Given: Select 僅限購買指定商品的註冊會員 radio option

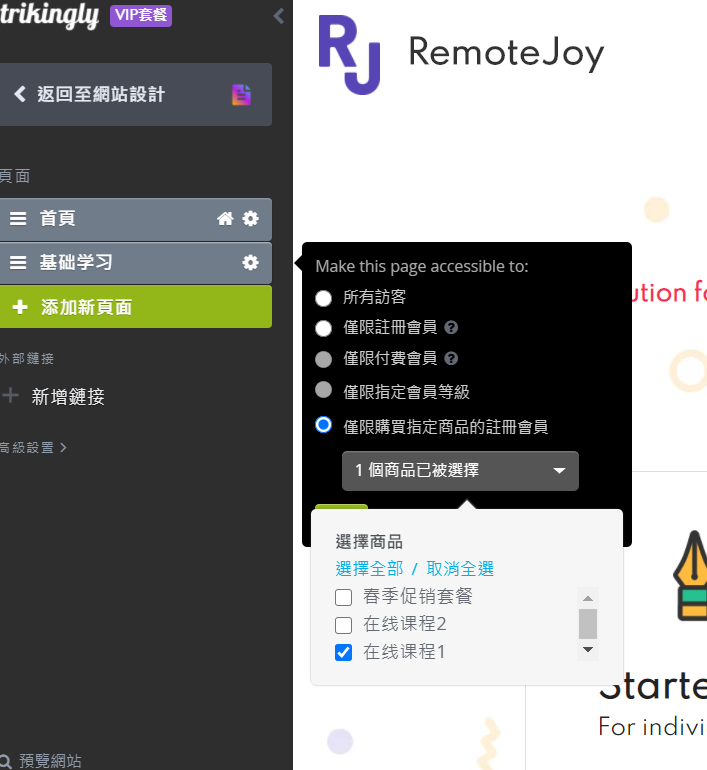Looking at the screenshot, I should pyautogui.click(x=324, y=424).
